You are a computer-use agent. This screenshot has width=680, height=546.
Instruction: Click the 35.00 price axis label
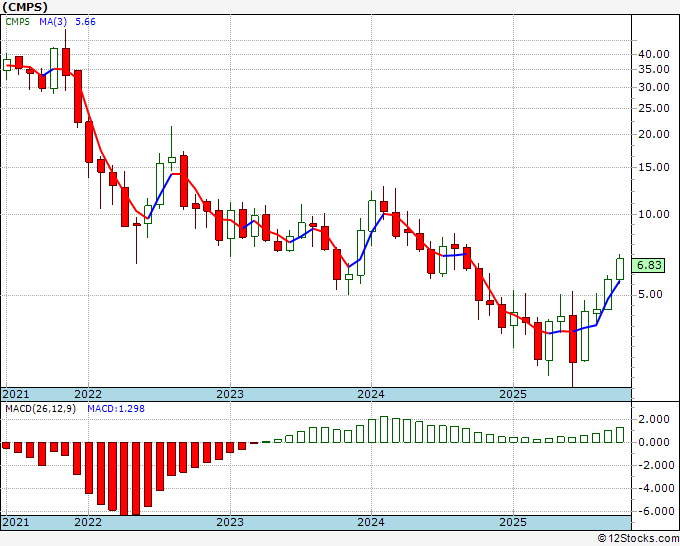pos(654,69)
